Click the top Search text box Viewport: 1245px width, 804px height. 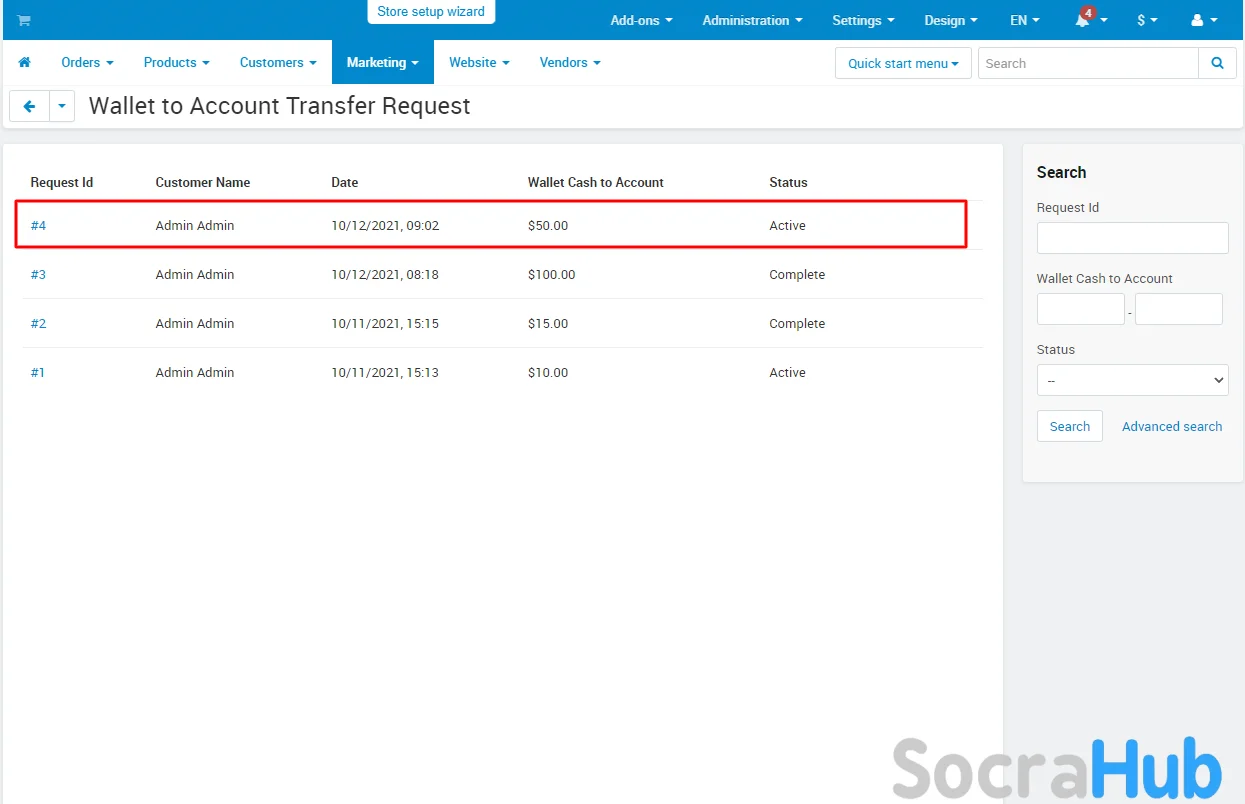click(1087, 63)
